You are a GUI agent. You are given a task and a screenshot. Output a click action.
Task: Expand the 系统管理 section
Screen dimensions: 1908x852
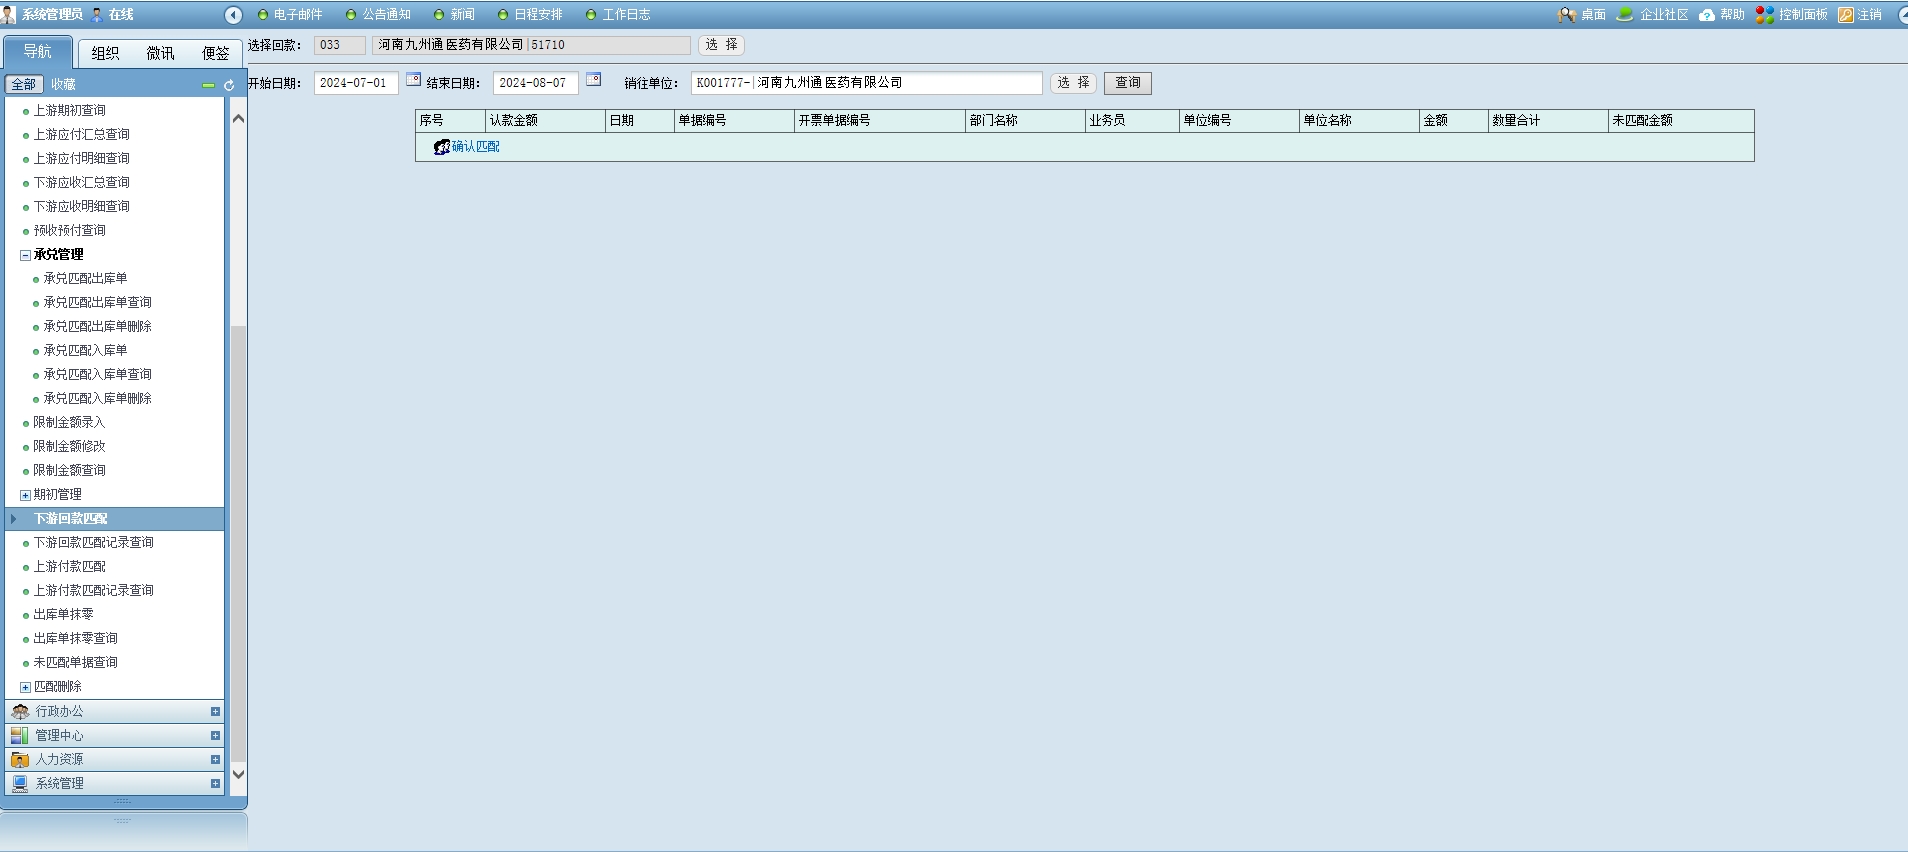point(215,784)
